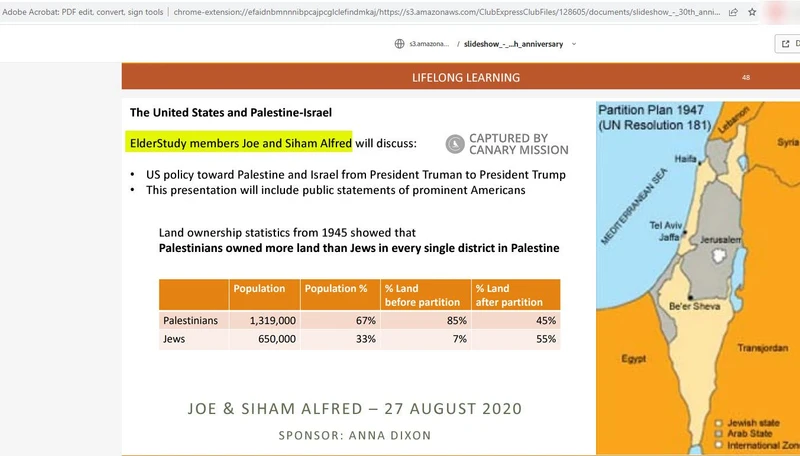
Task: Click the Population % table column header
Action: pos(336,289)
